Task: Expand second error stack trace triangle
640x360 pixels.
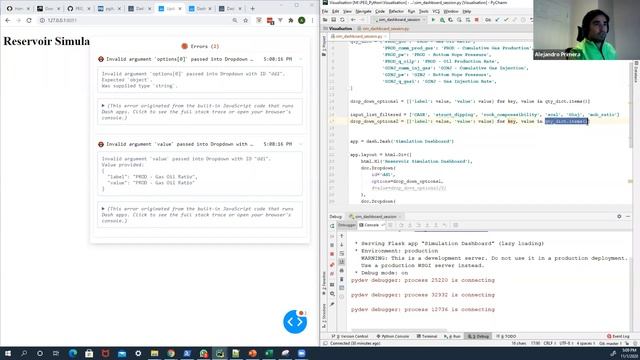Action: click(103, 209)
